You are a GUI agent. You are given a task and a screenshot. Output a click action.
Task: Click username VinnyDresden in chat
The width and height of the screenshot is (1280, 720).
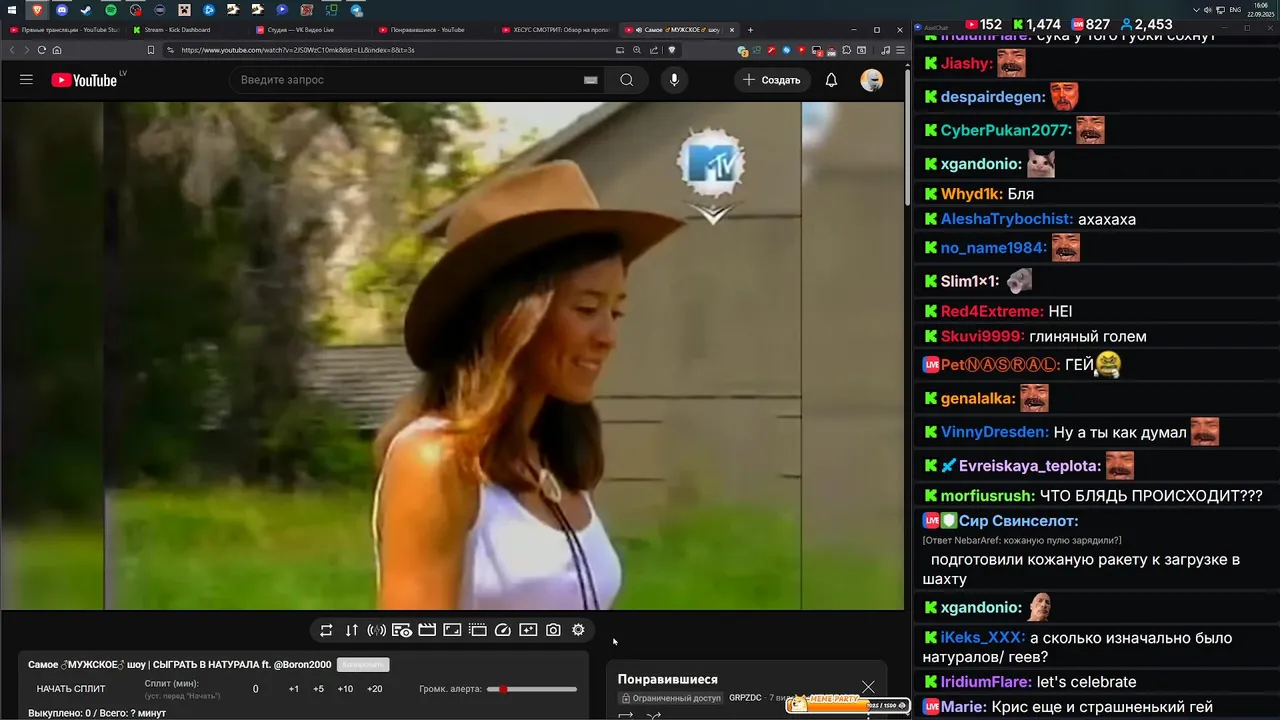pos(995,433)
